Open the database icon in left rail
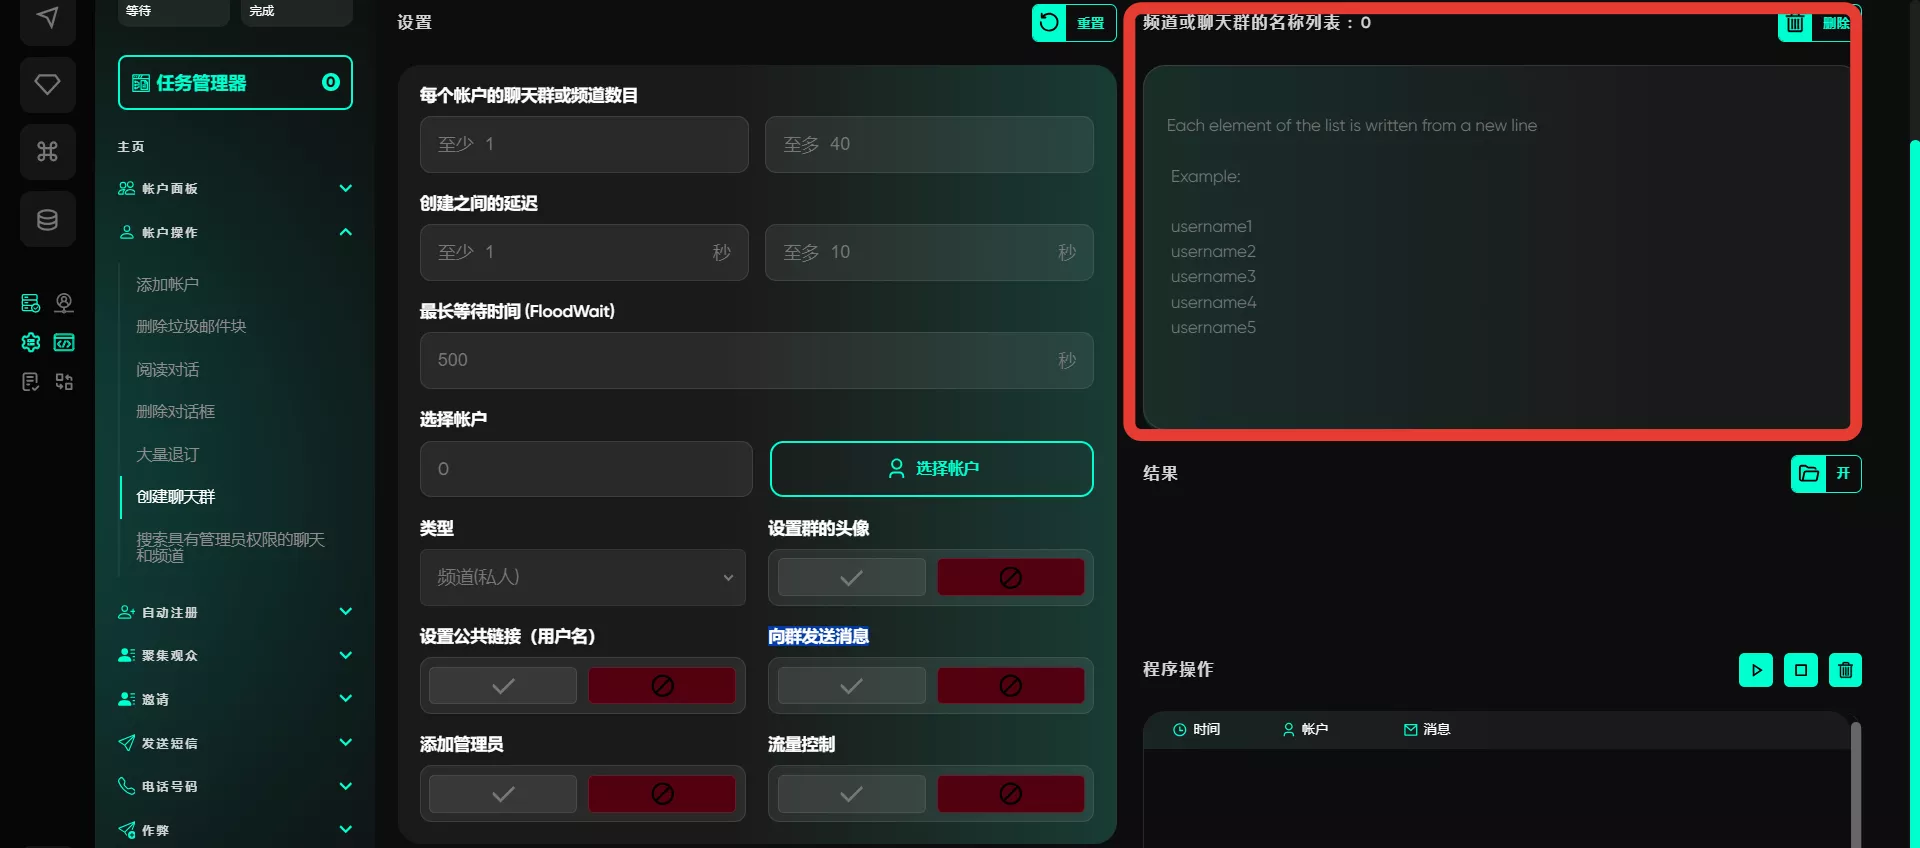 tap(47, 219)
